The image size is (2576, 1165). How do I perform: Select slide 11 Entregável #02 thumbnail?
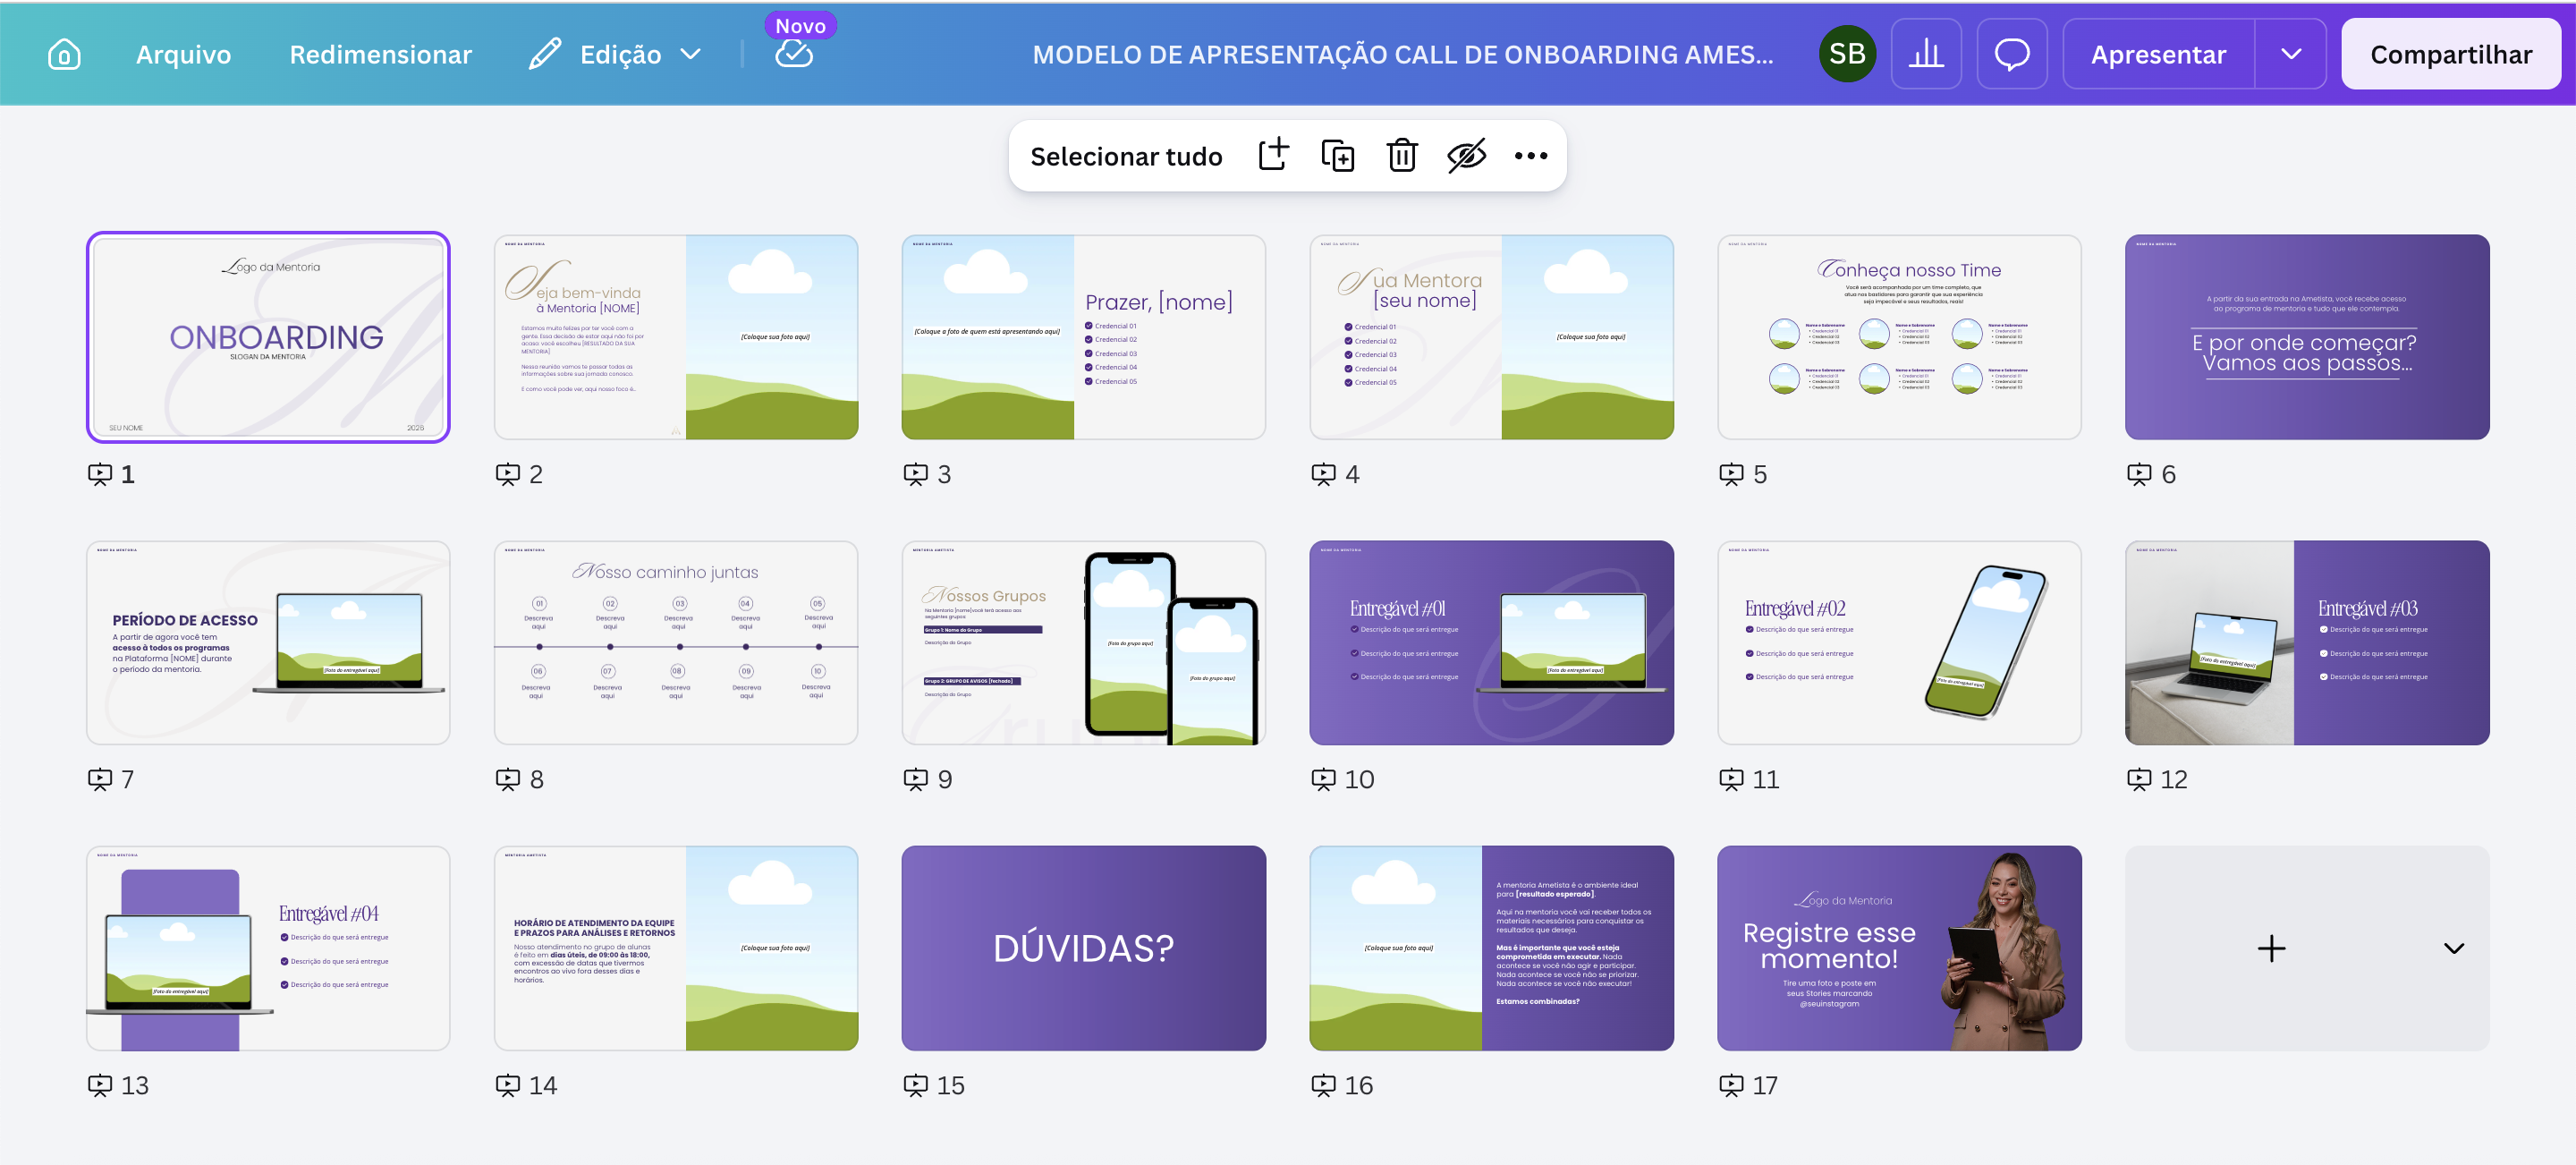coord(1899,643)
